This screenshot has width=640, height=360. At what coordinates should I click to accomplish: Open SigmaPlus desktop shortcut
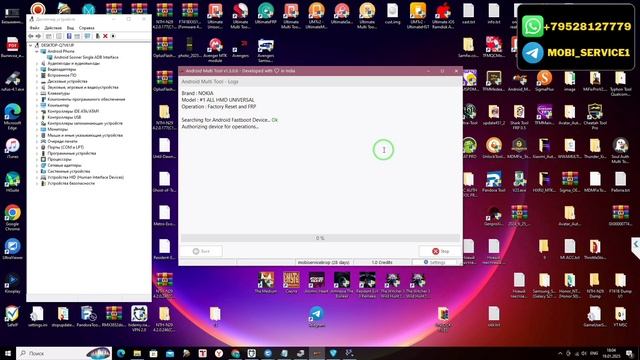(544, 81)
